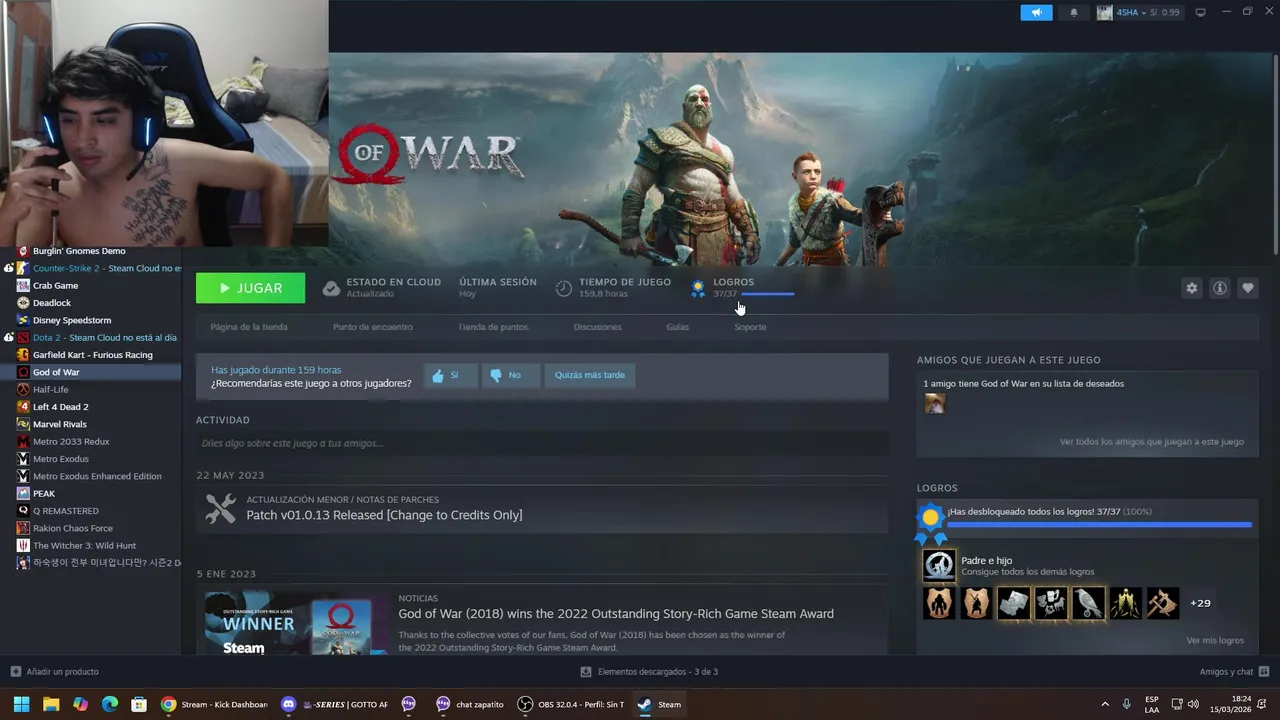Screen dimensions: 1280x720
Task: Open Windows Start menu
Action: point(21,704)
